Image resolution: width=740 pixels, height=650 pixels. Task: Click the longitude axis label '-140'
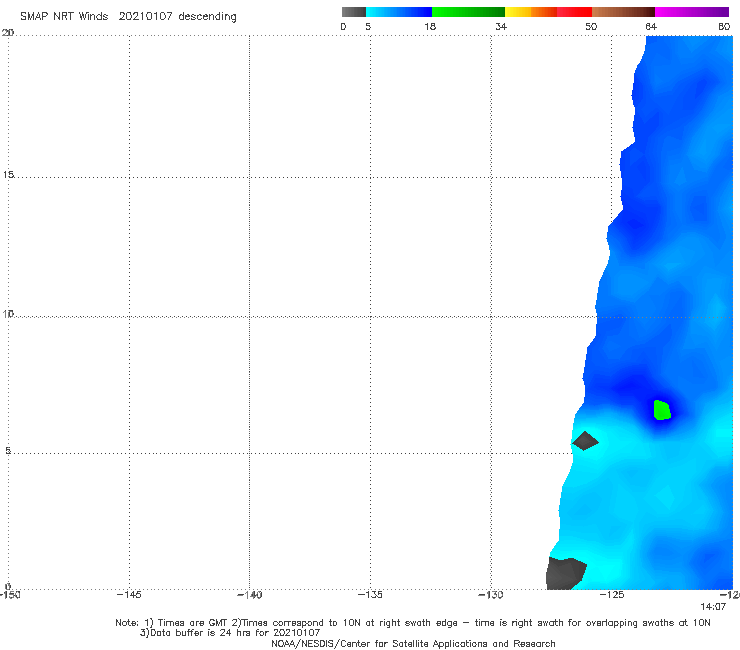coord(249,595)
